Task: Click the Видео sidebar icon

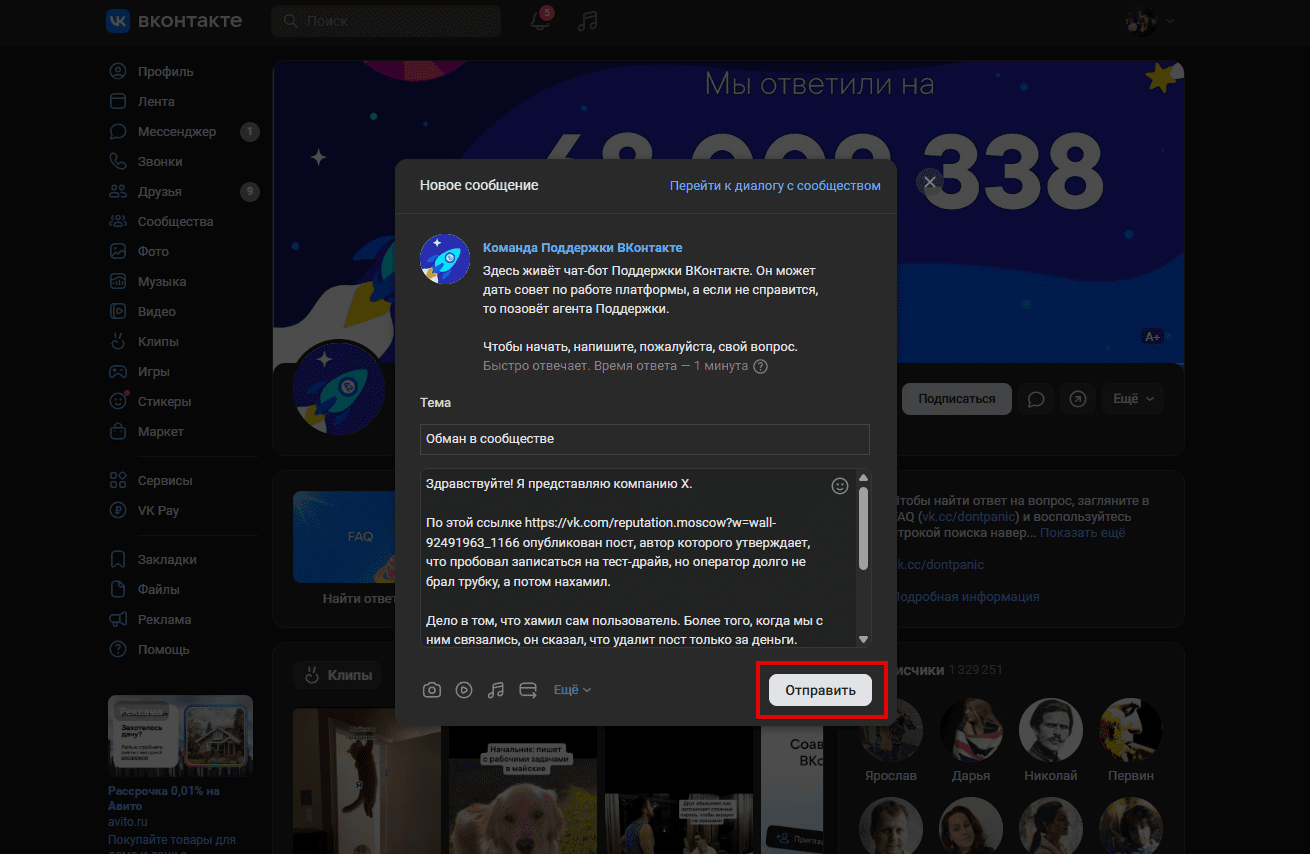Action: [x=118, y=311]
